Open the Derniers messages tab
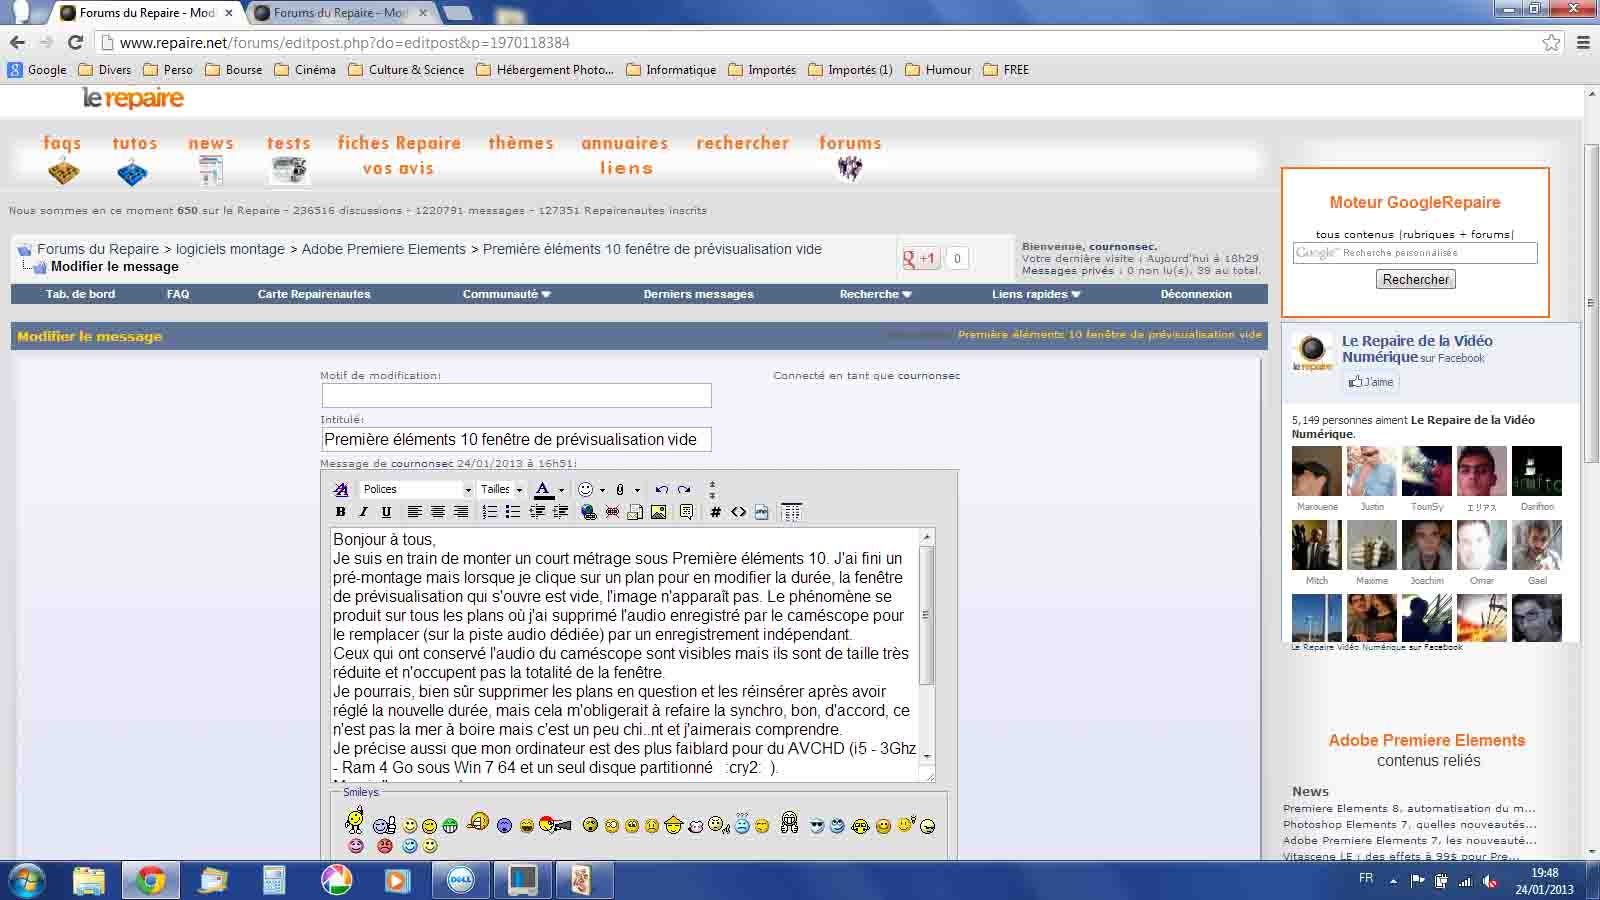 (x=698, y=294)
